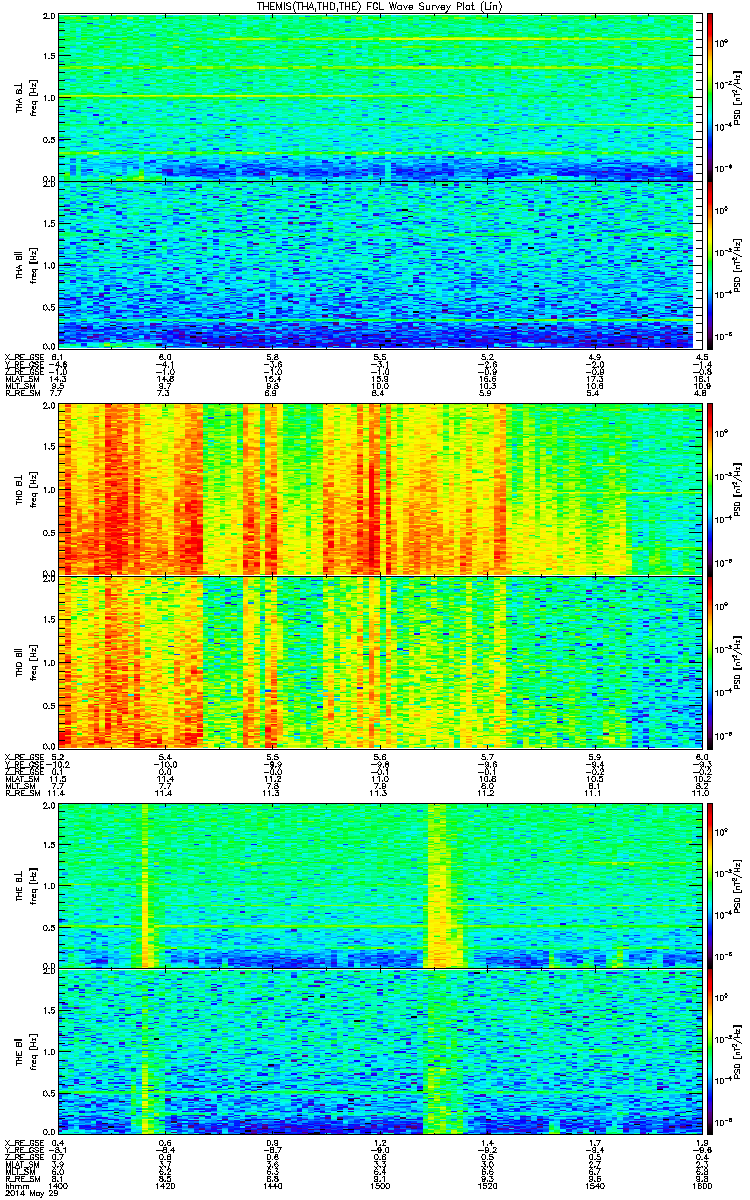Click the 'THE B∥ freq [Hz]' axis label
The image size is (750, 1200).
coord(24,1052)
